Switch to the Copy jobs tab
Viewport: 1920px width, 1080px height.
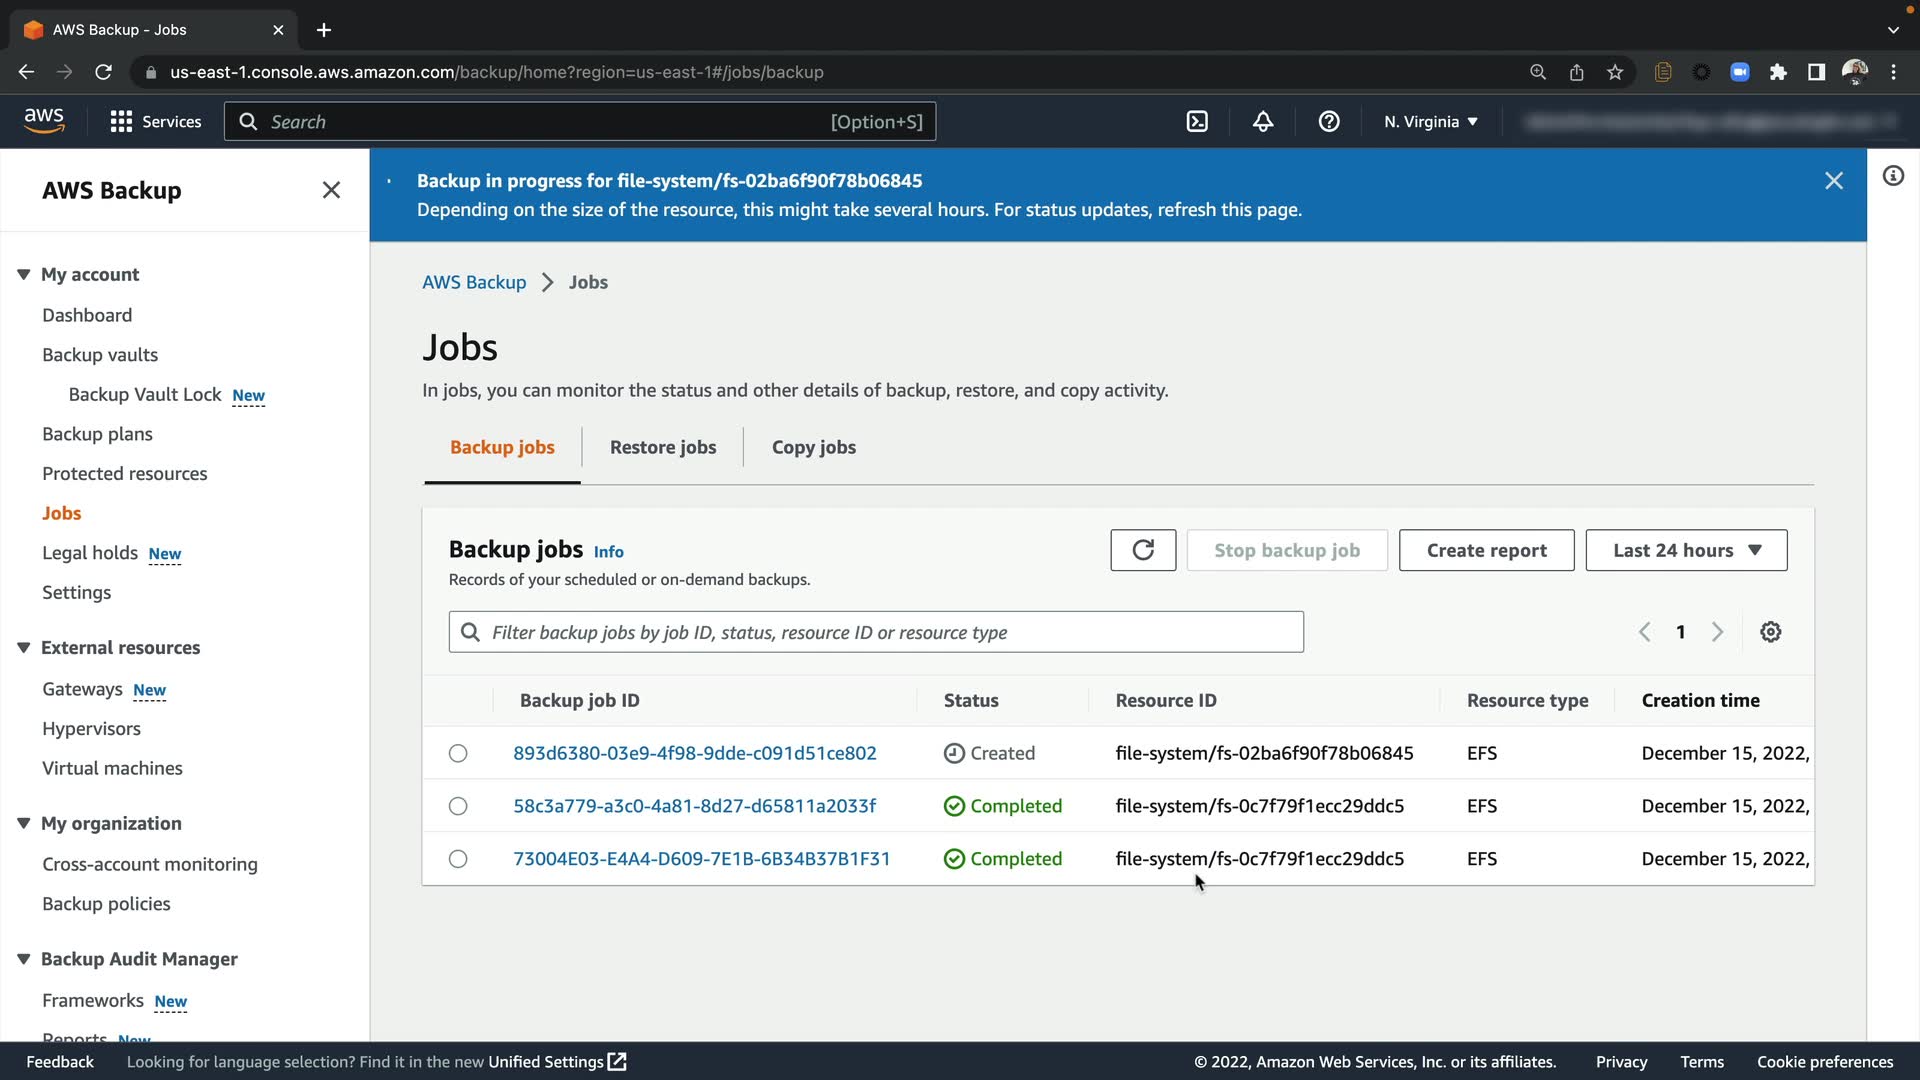(813, 447)
